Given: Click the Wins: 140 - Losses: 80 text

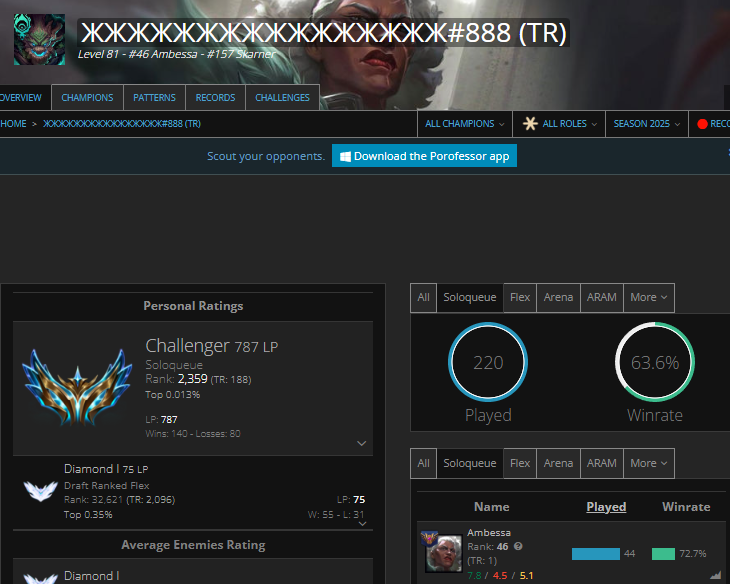Looking at the screenshot, I should 193,434.
